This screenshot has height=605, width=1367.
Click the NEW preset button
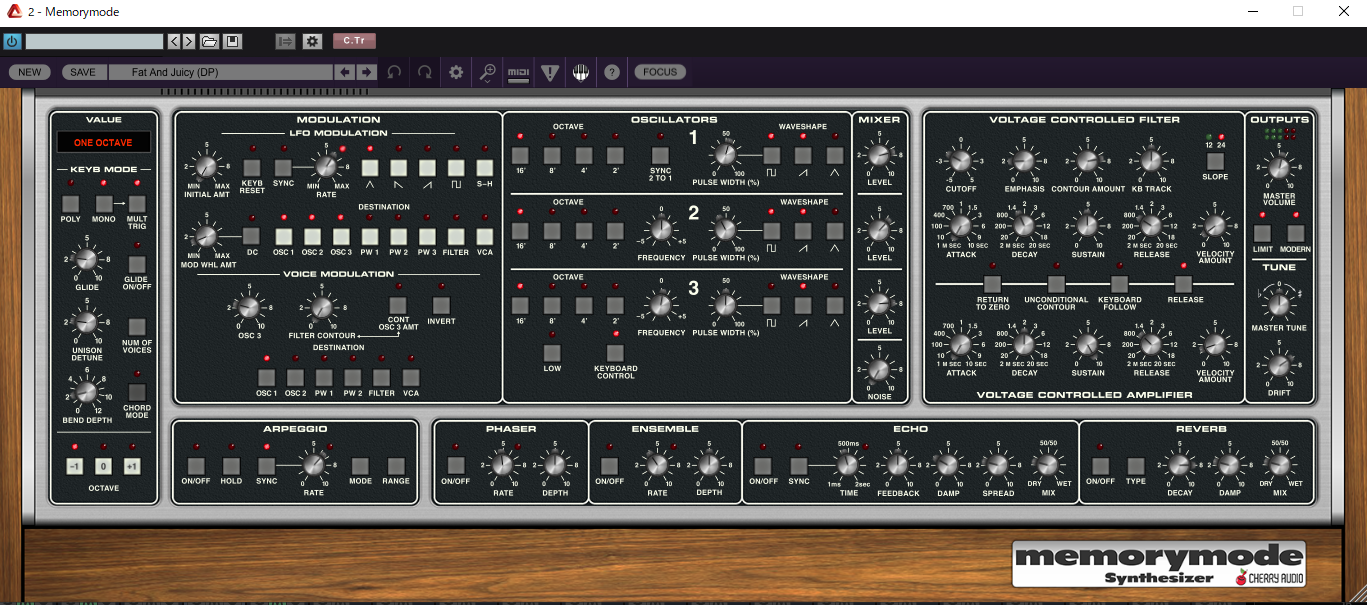30,72
